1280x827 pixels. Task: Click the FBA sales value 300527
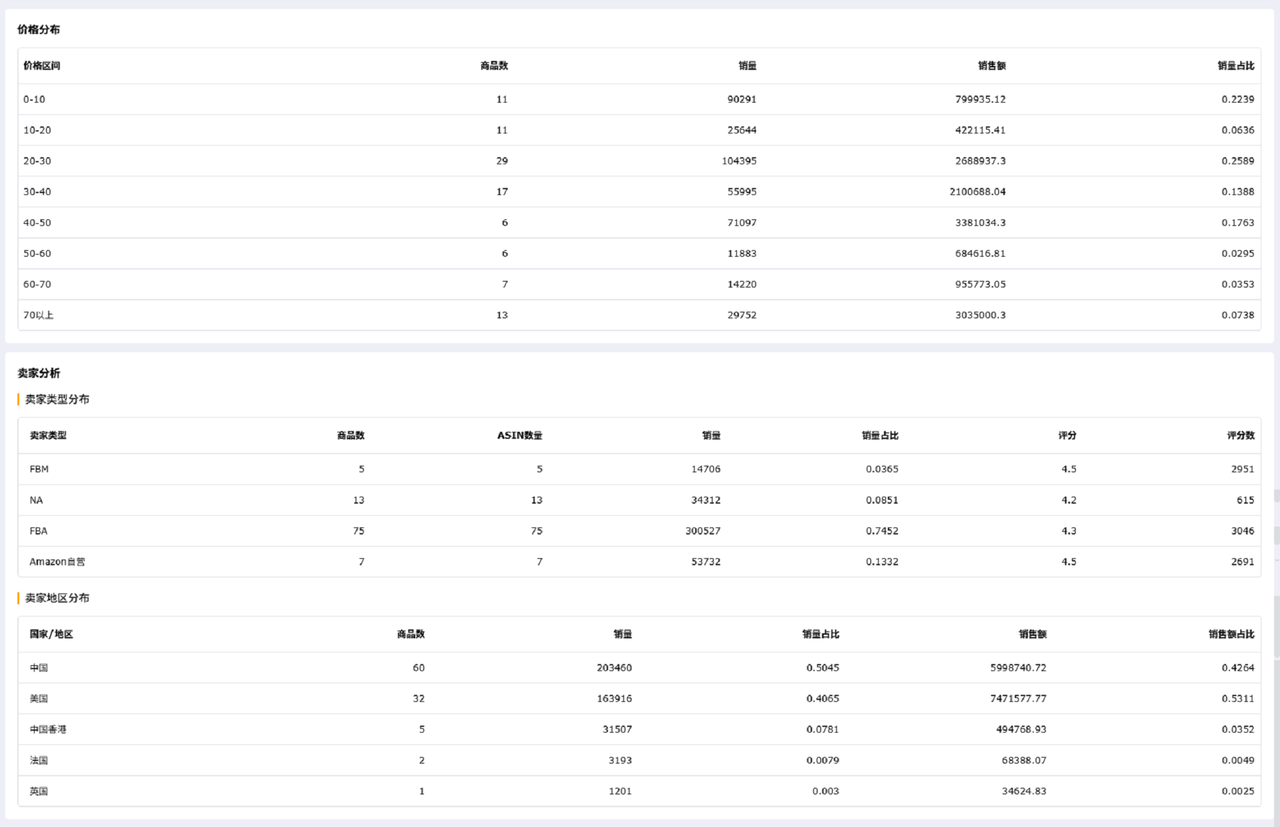pos(703,531)
